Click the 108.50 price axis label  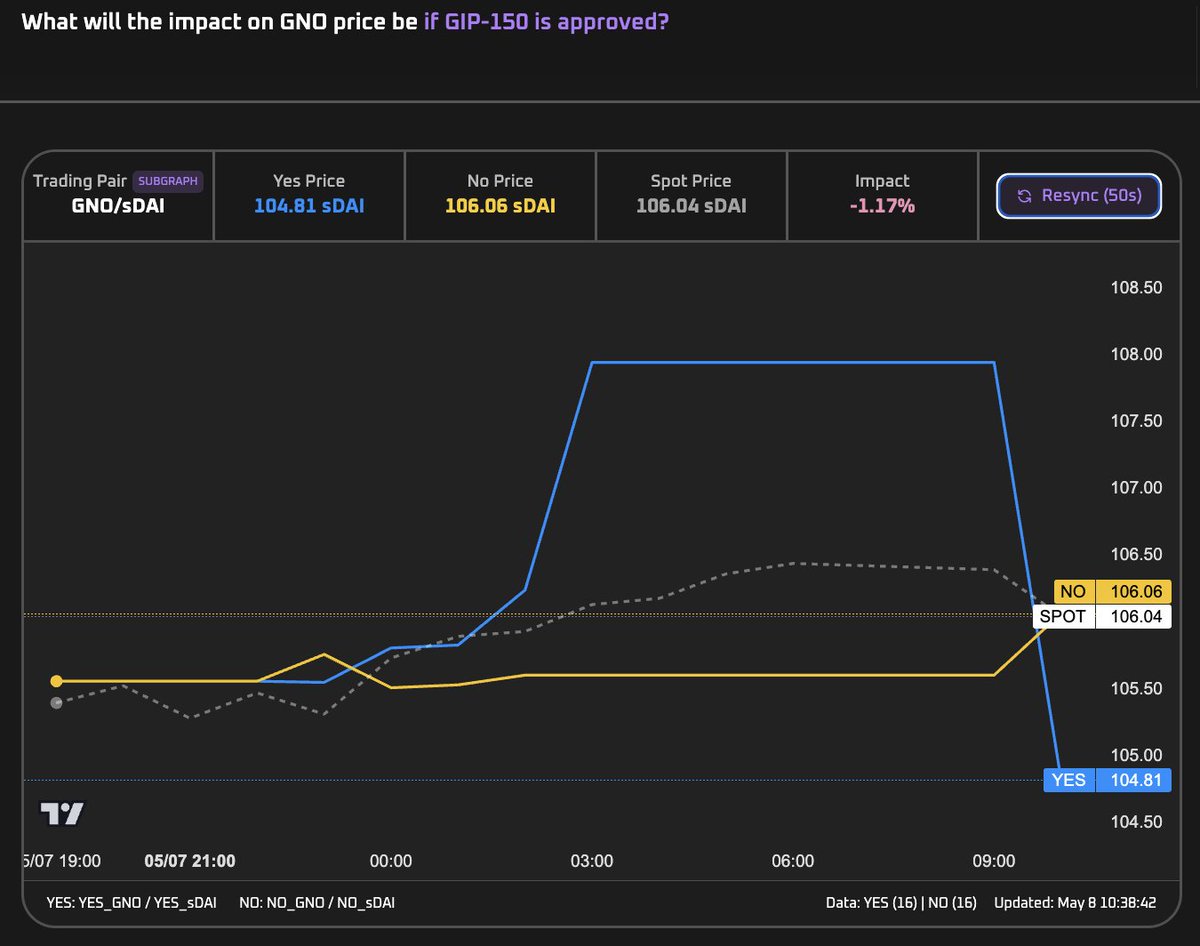point(1138,288)
